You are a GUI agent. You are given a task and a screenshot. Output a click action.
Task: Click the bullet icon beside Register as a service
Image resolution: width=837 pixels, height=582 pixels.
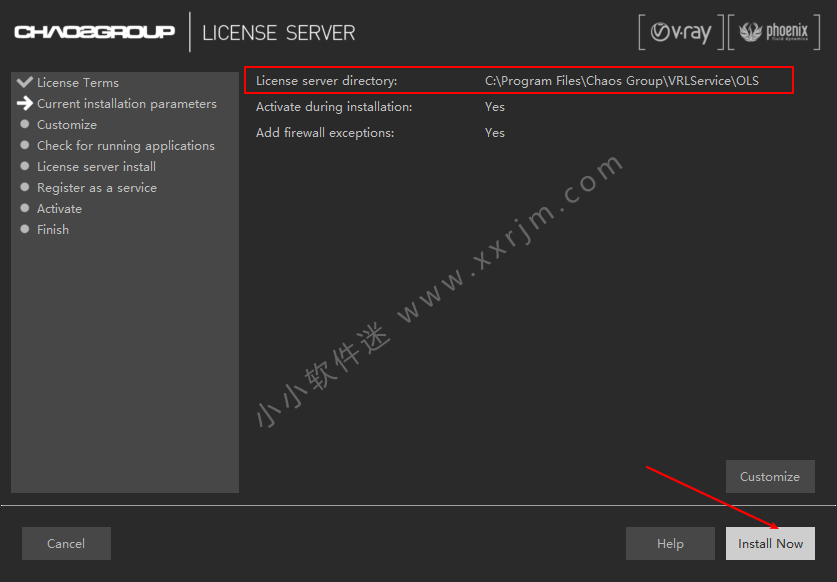[25, 187]
